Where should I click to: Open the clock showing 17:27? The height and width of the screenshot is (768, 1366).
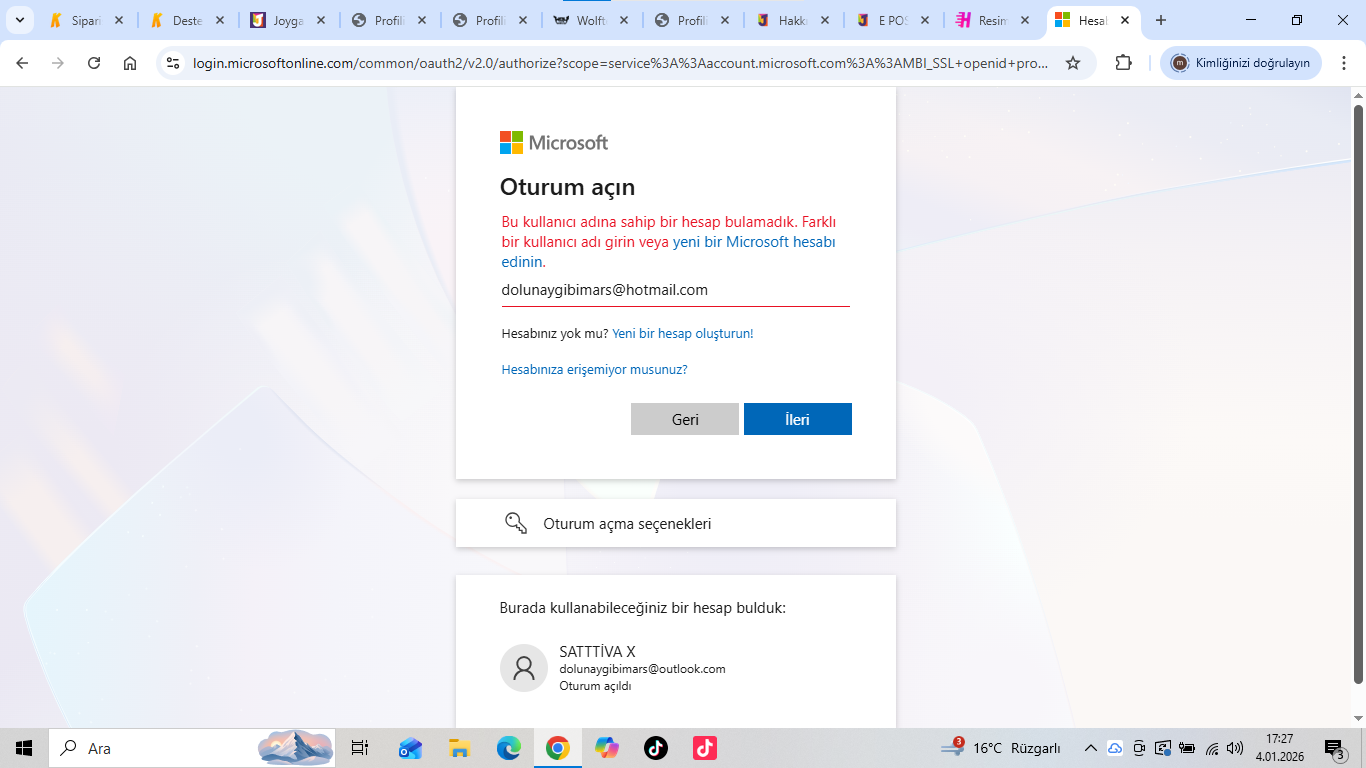point(1280,748)
